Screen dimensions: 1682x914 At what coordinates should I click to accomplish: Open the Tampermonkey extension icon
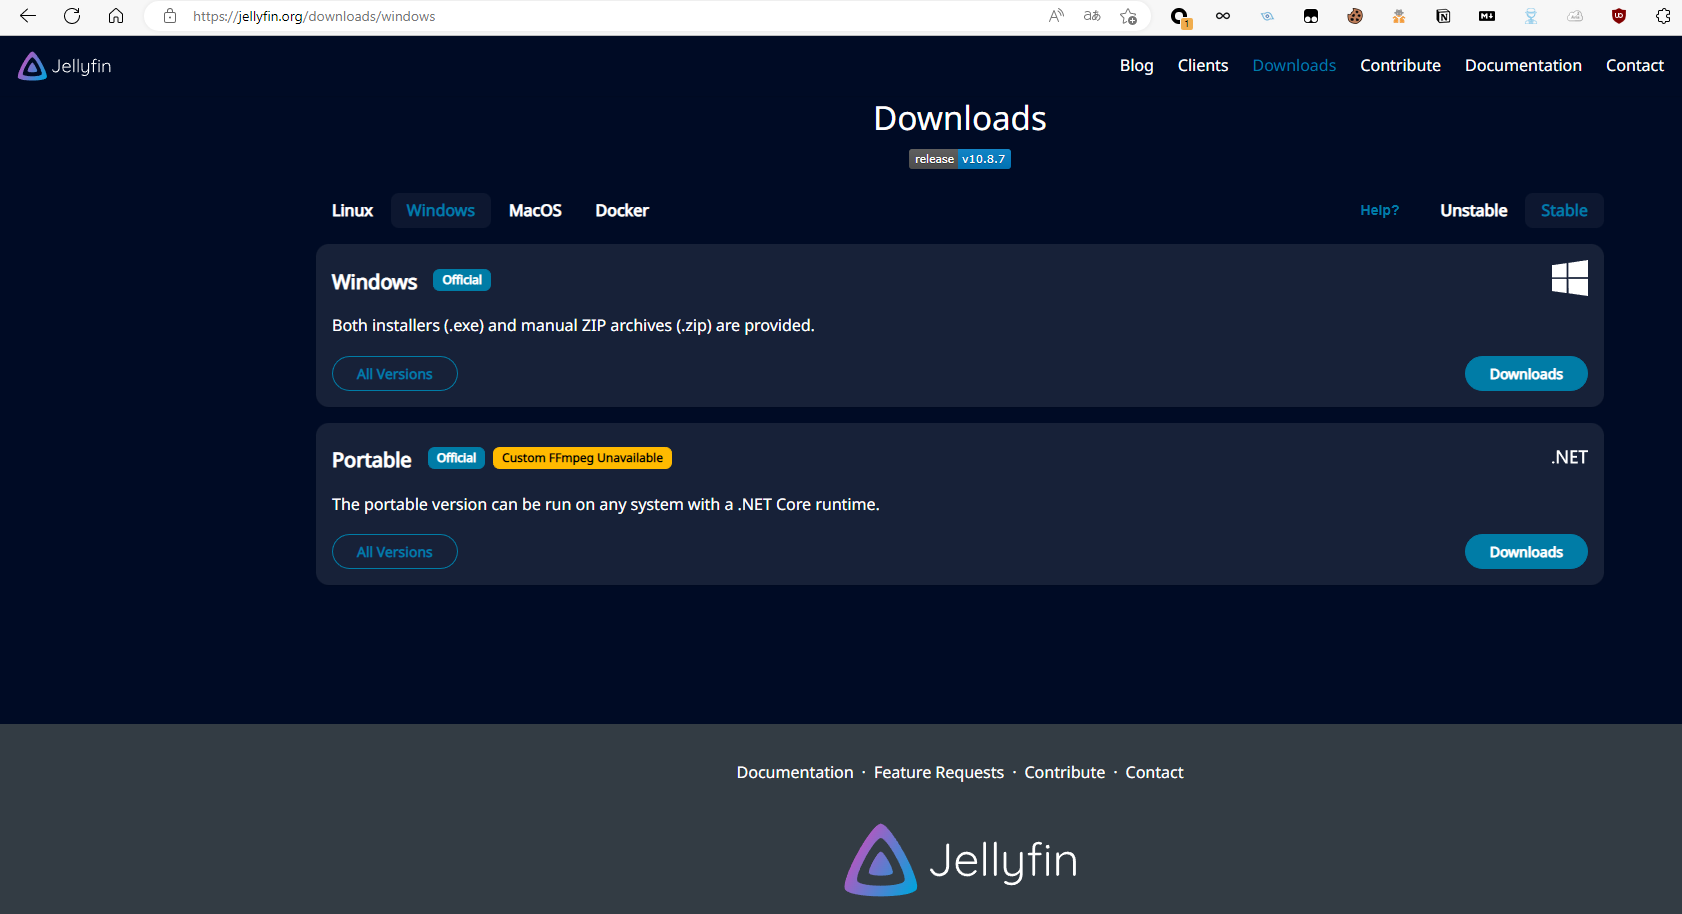(1311, 16)
